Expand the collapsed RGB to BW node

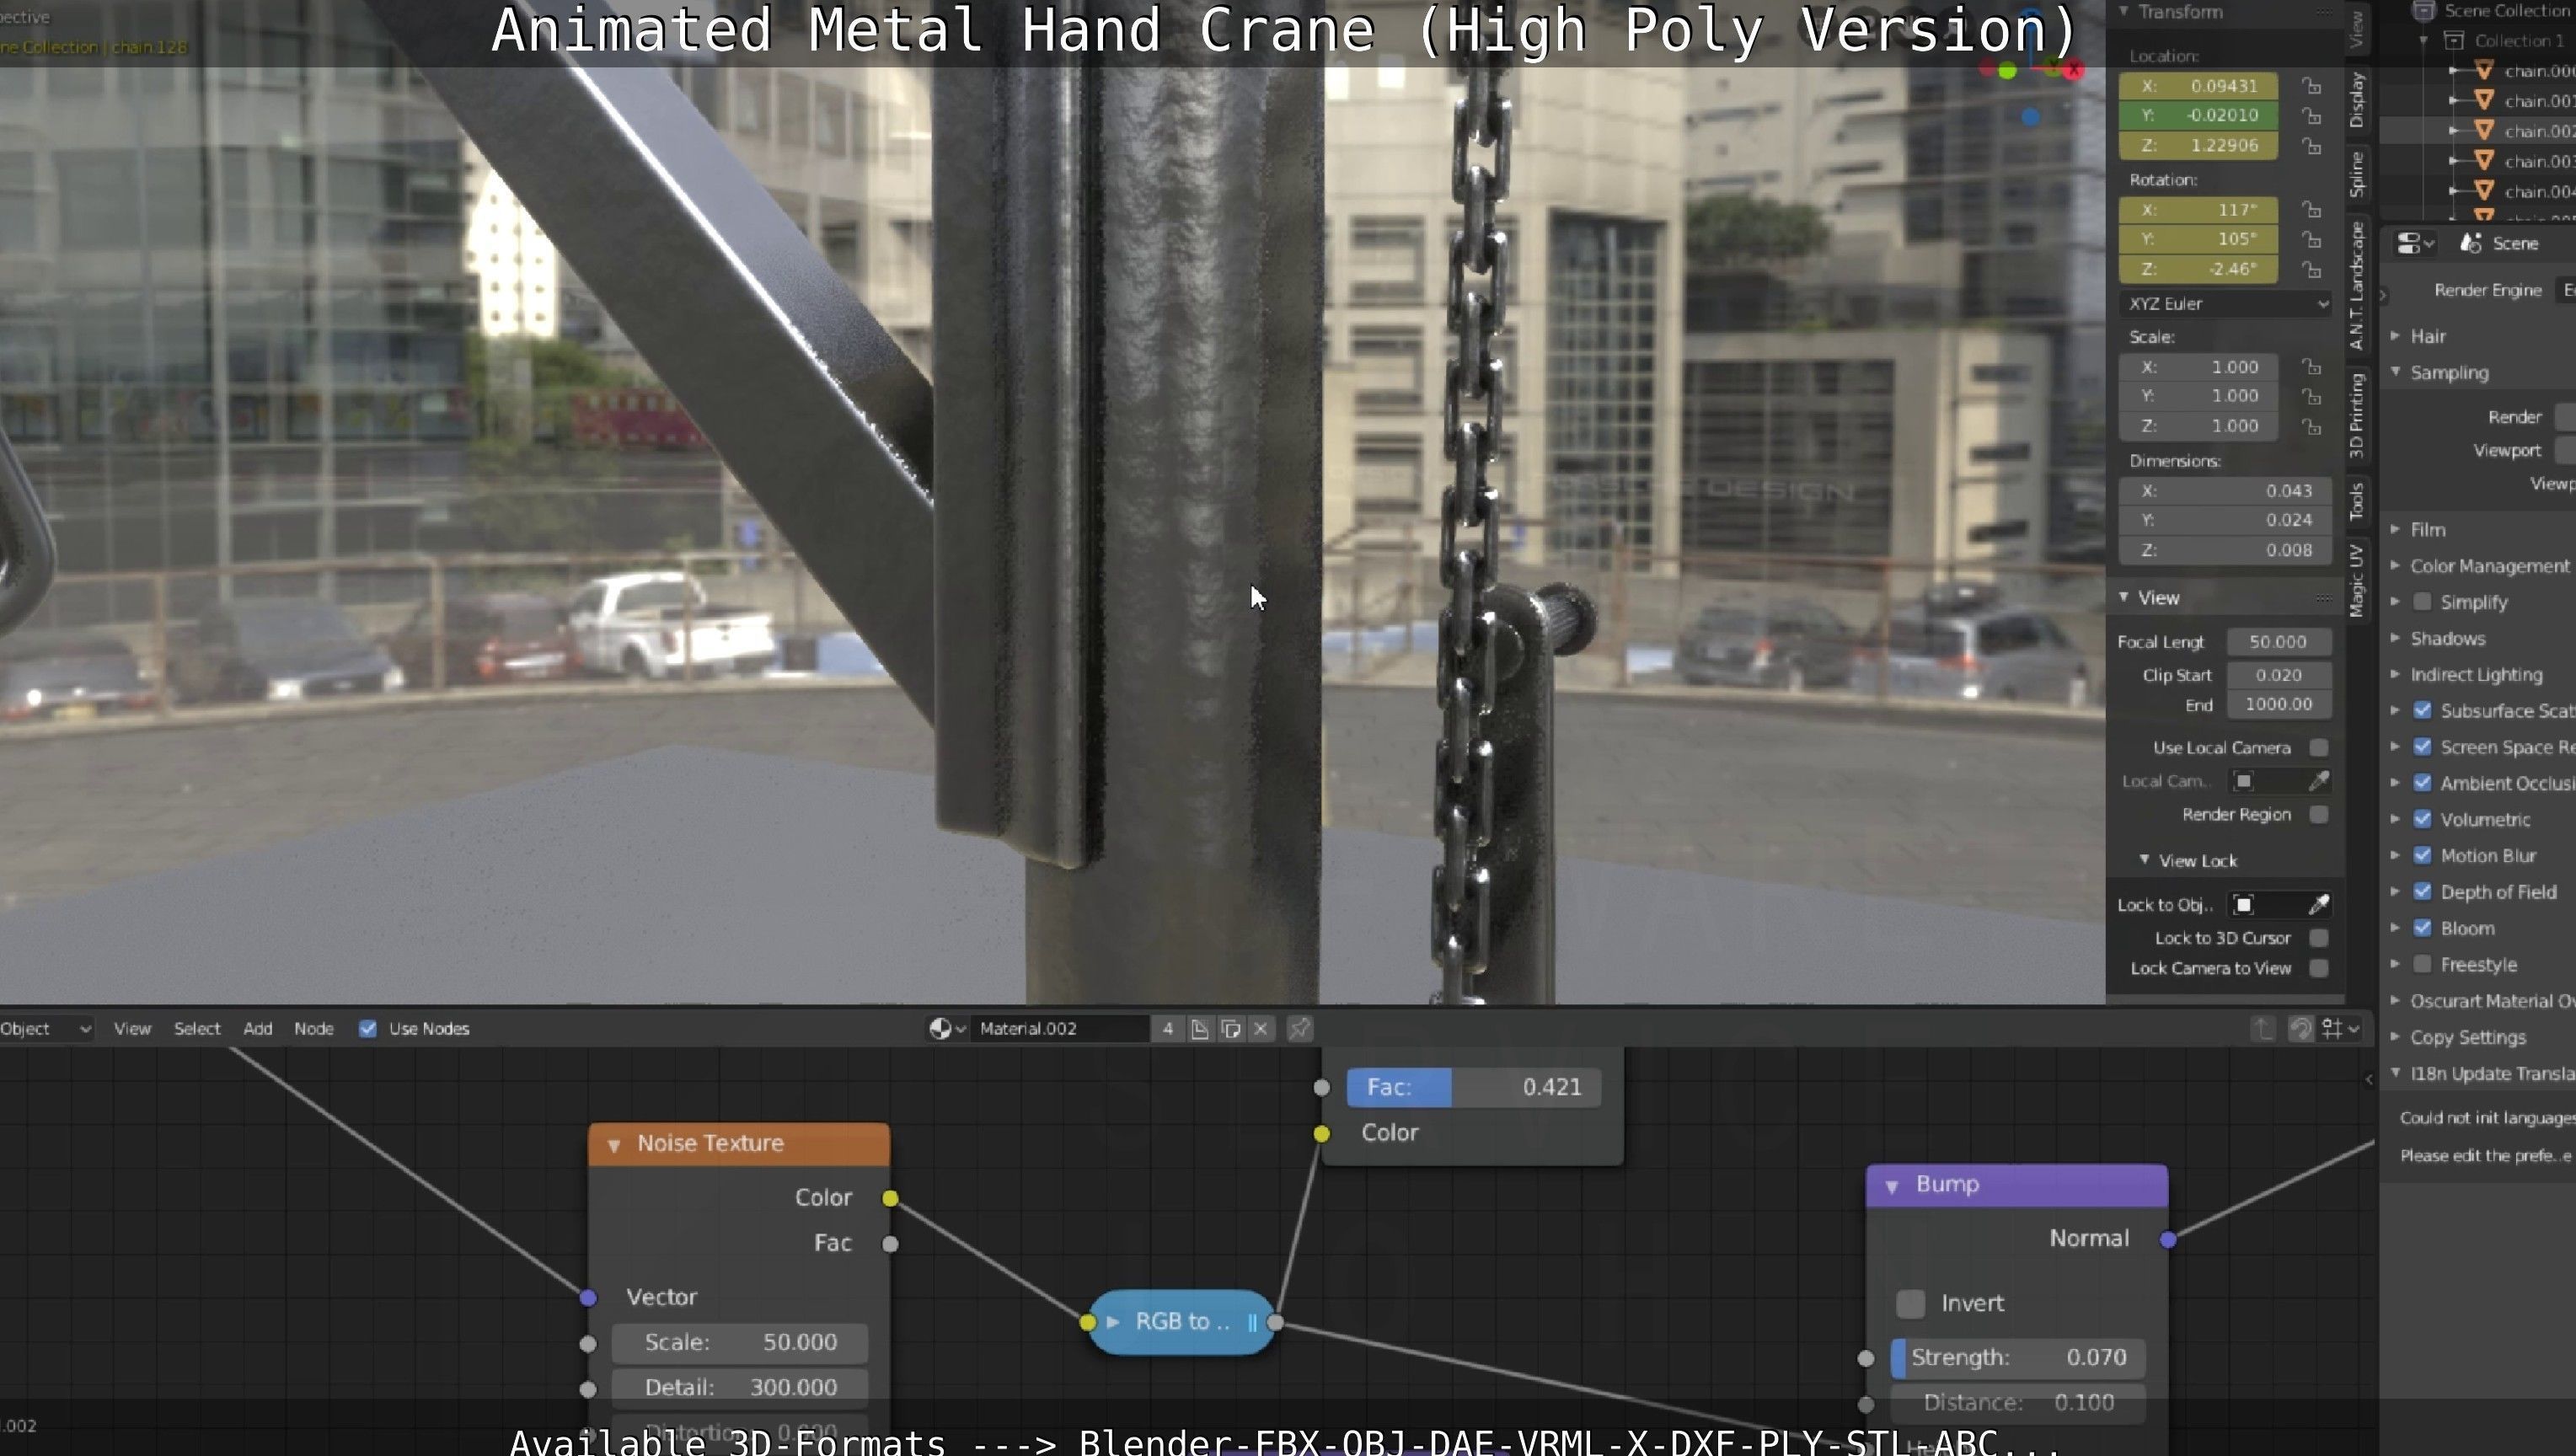tap(1113, 1322)
